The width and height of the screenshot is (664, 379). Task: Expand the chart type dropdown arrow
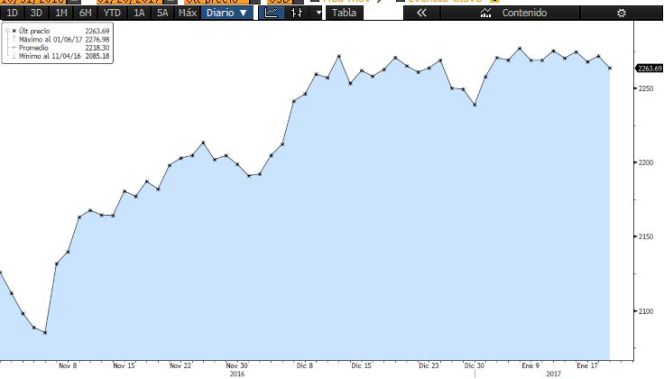click(318, 13)
